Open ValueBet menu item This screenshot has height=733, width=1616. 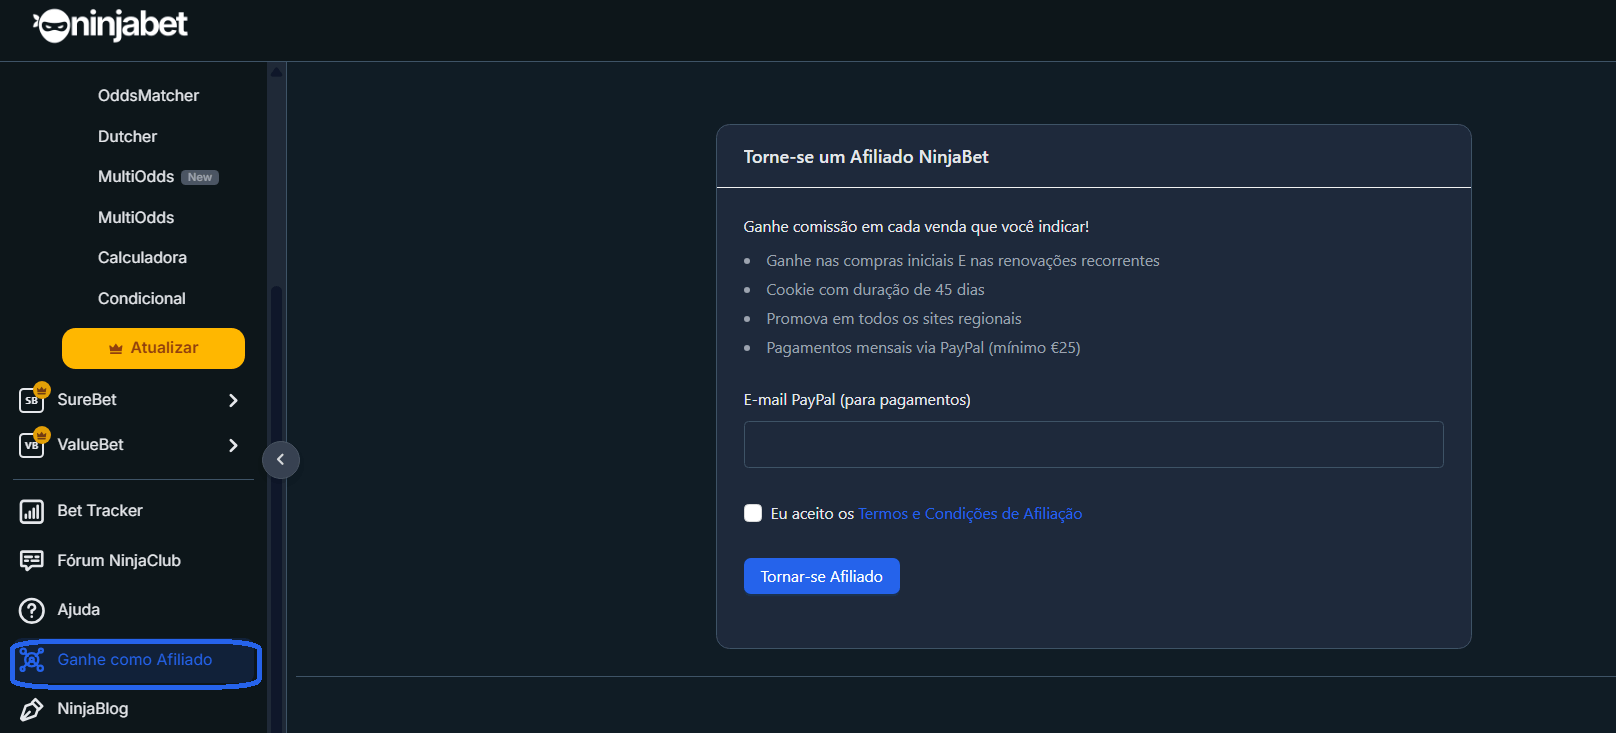click(90, 445)
